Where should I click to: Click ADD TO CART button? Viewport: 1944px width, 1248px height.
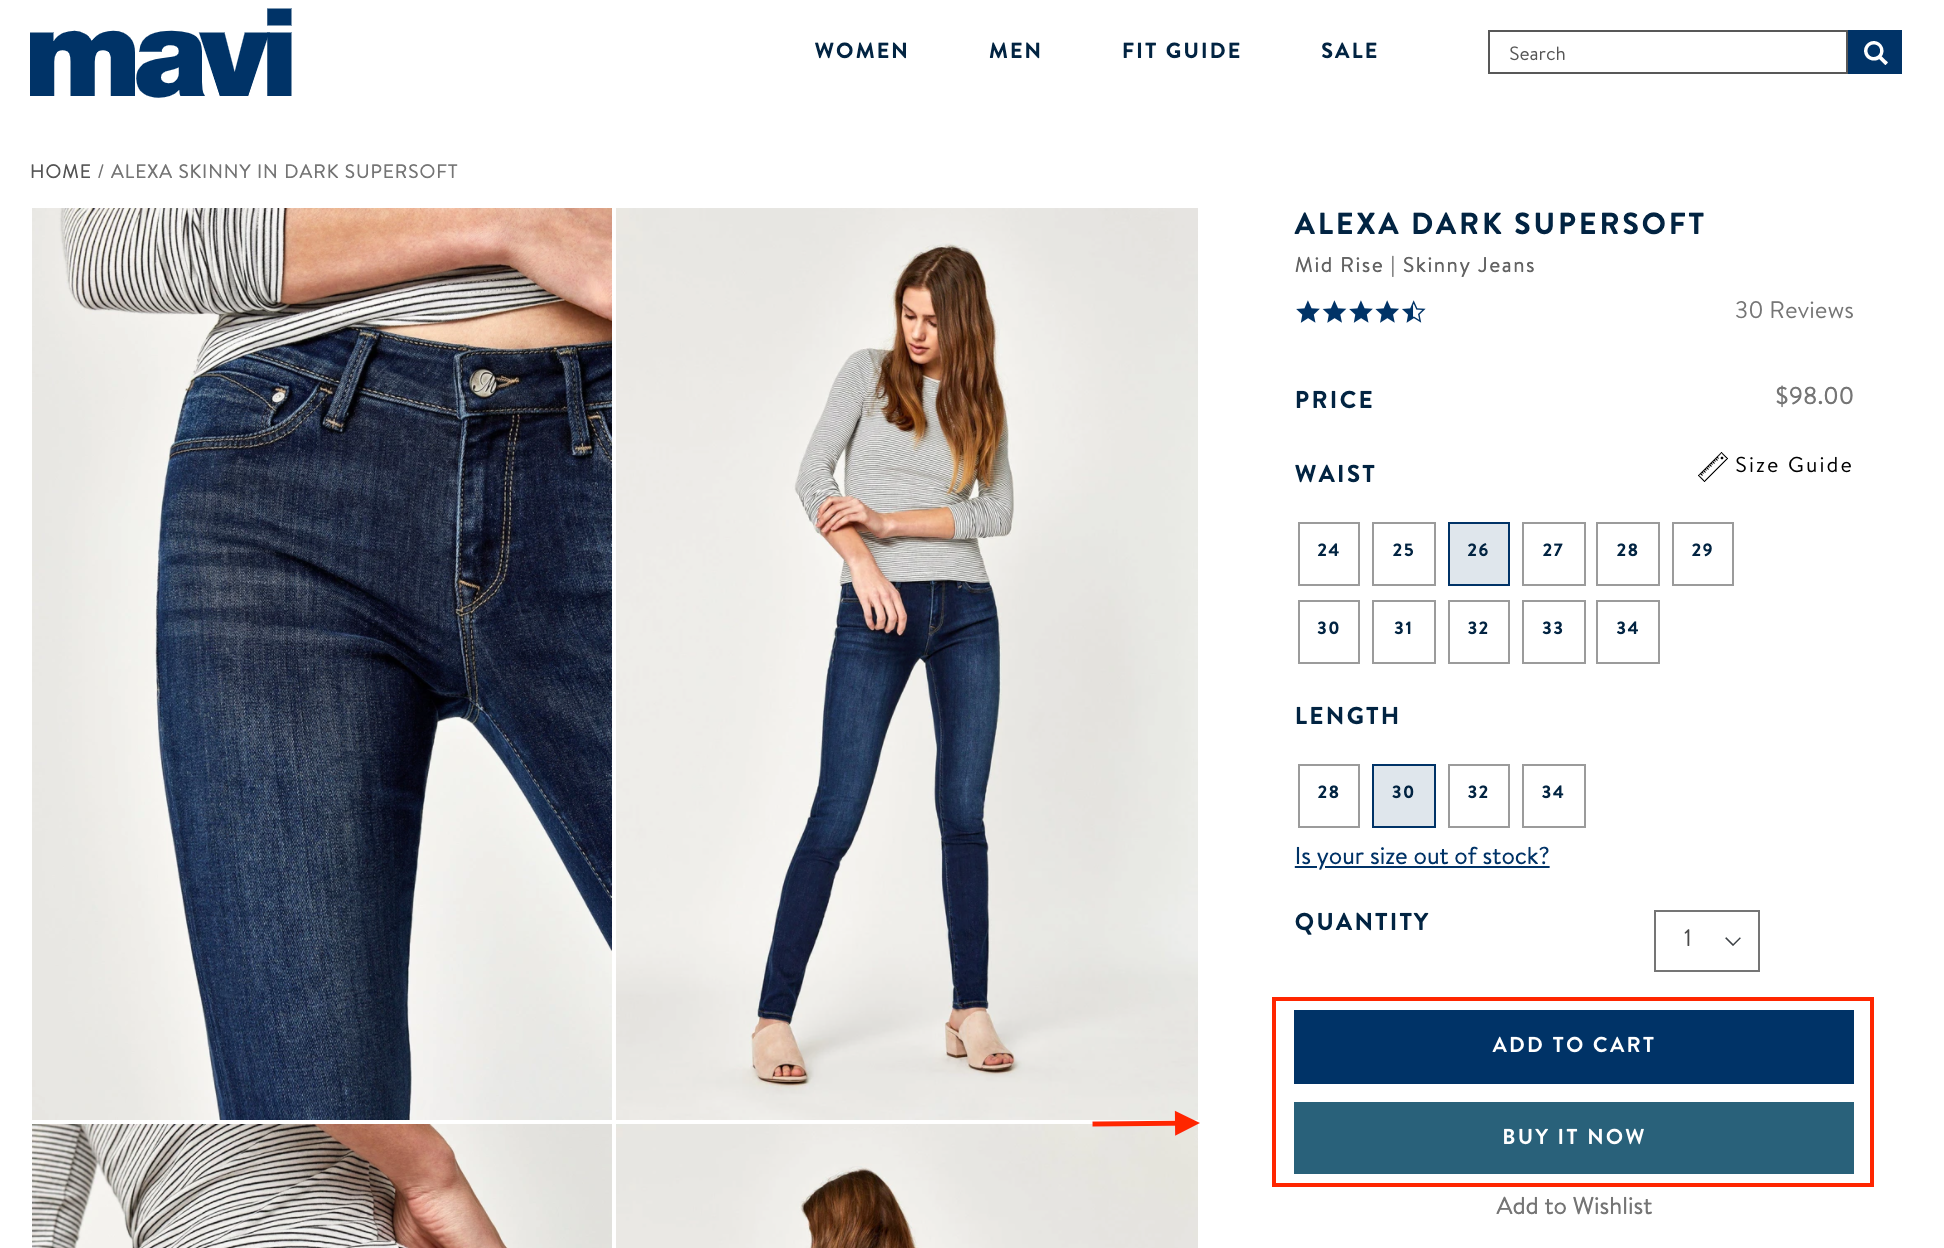1573,1046
